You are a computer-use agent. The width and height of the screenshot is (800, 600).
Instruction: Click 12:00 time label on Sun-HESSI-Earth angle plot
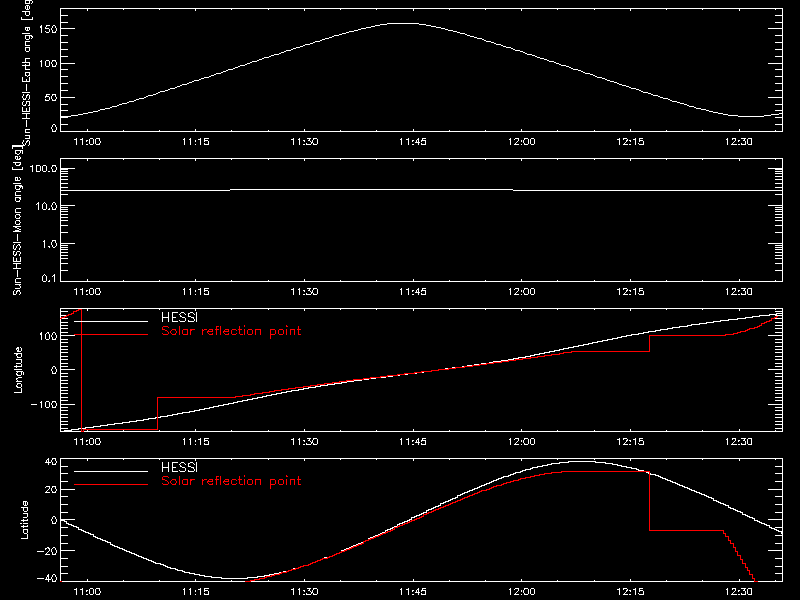pos(521,142)
